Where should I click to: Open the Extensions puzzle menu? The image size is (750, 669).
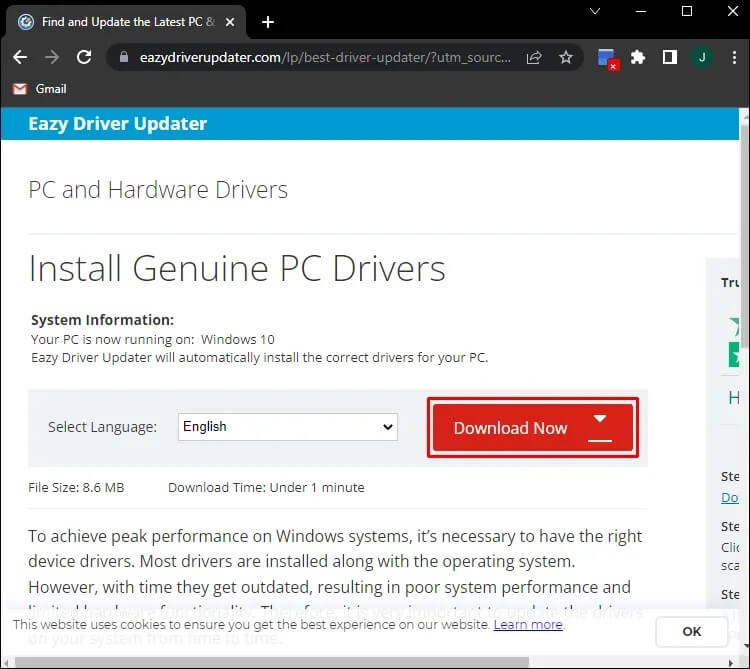tap(638, 58)
